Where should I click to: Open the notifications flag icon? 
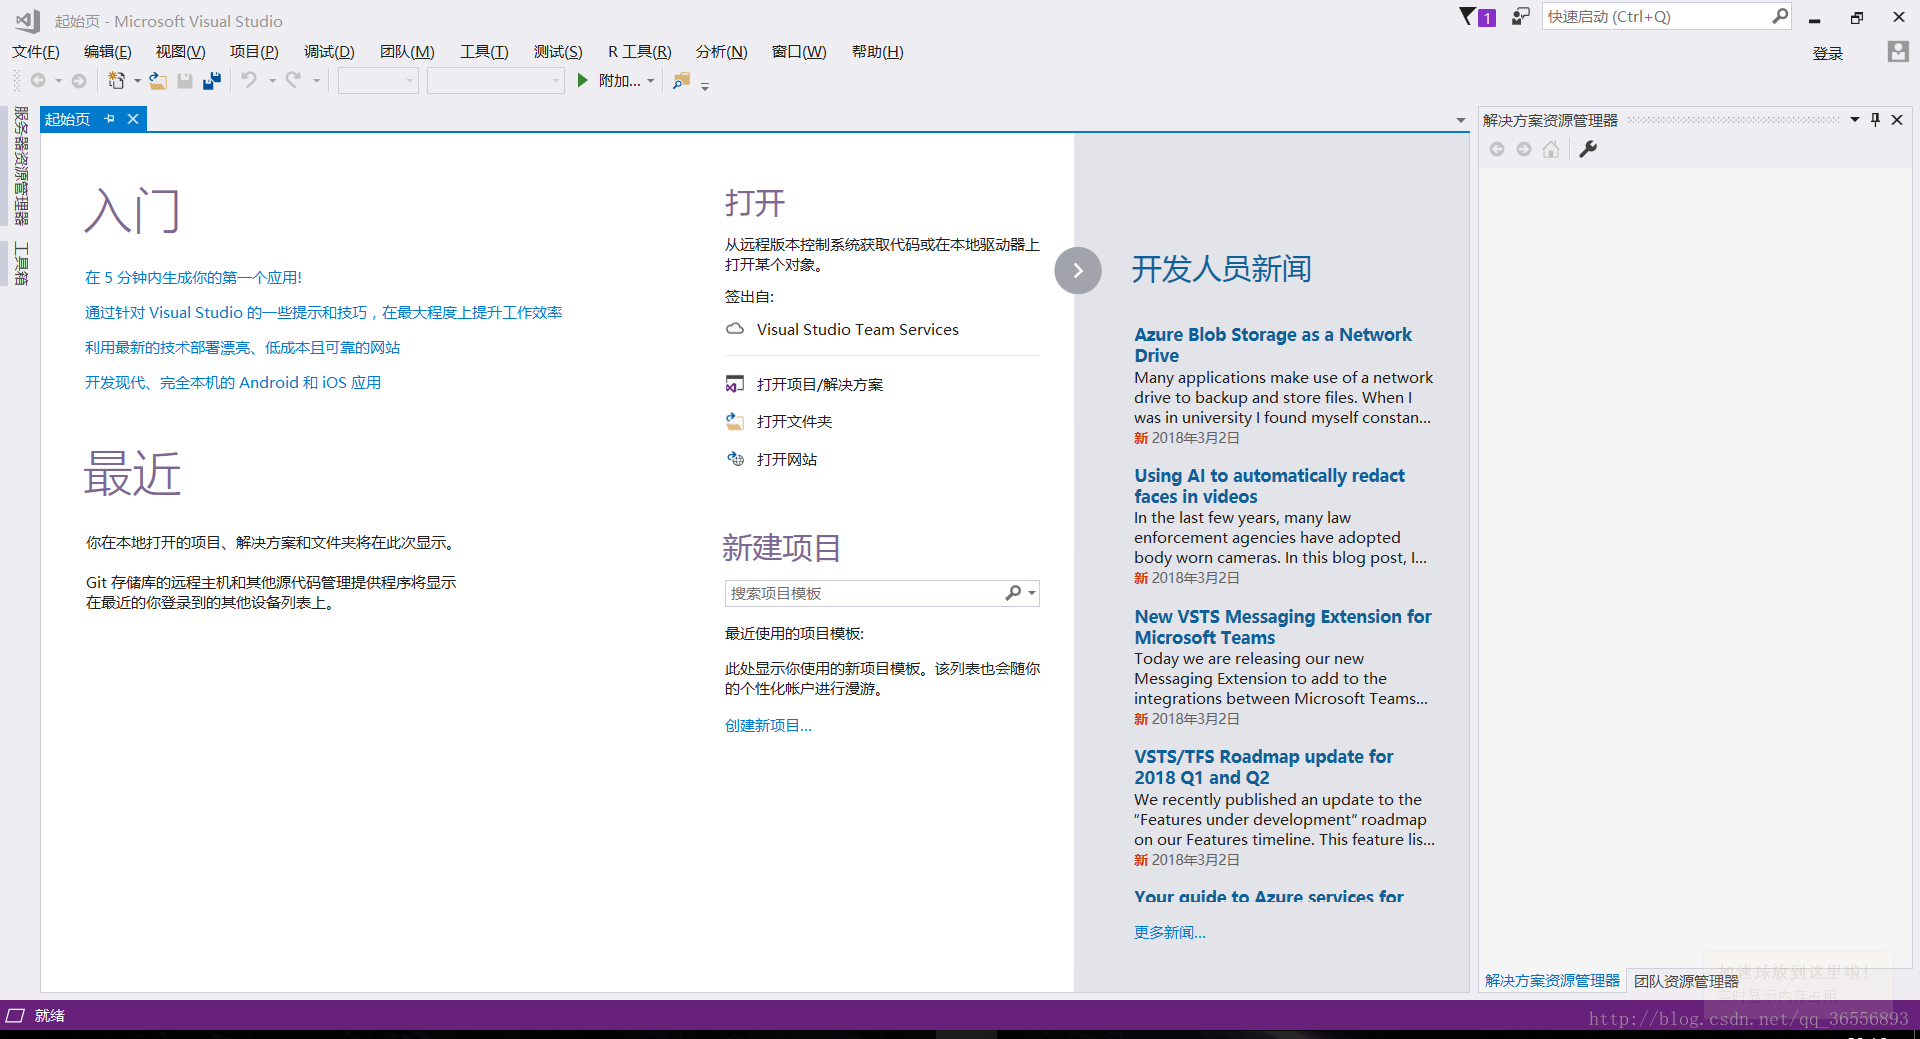point(1477,17)
